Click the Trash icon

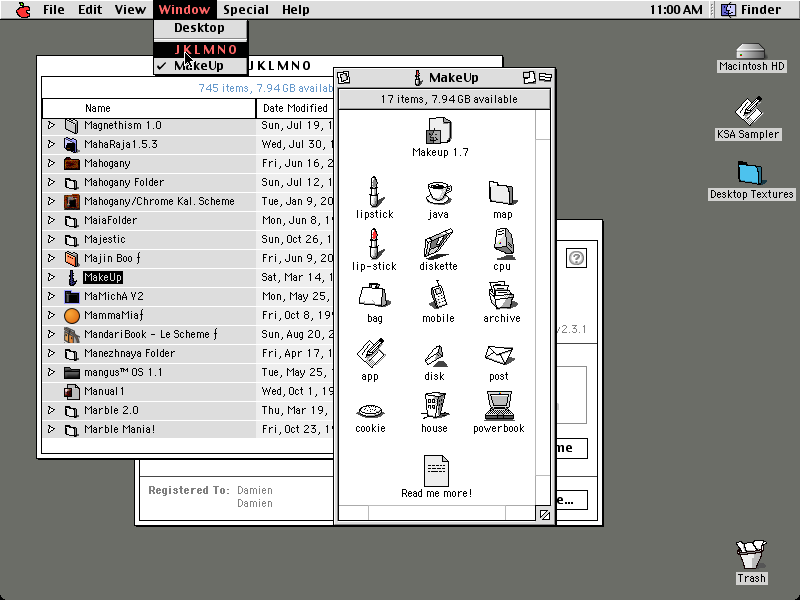(x=751, y=555)
